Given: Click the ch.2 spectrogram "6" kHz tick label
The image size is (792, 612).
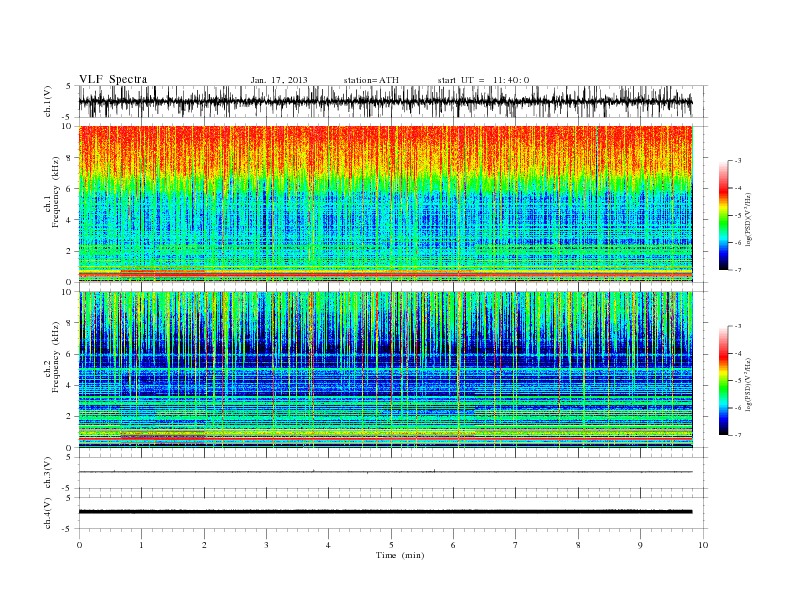Looking at the screenshot, I should click(x=69, y=354).
